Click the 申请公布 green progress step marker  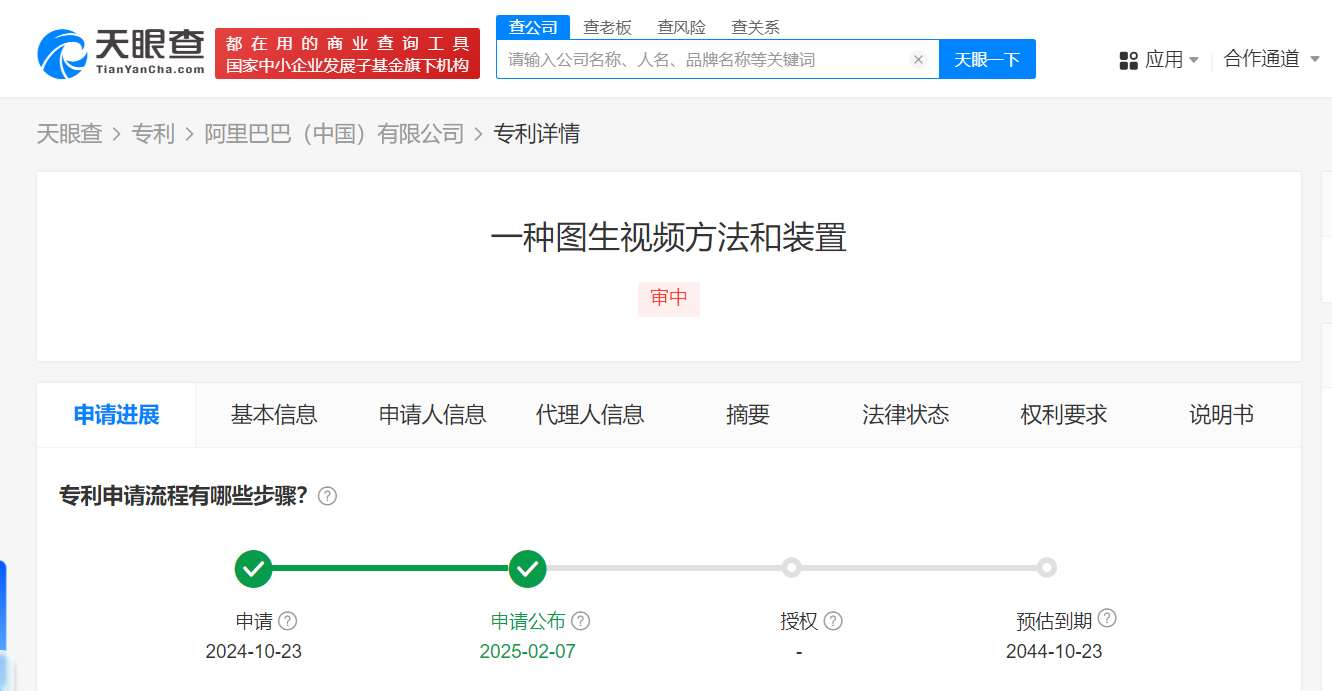click(x=527, y=568)
